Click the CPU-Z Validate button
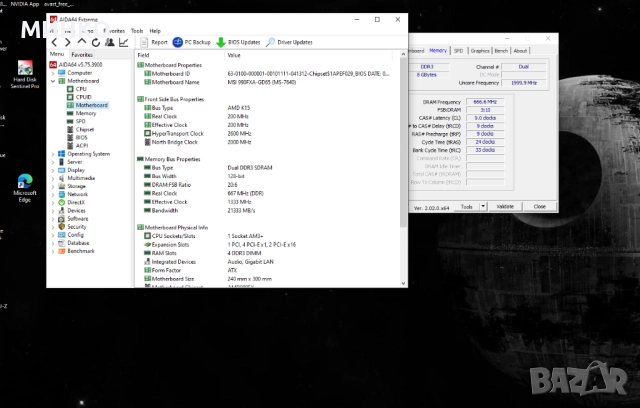Screen dimensions: 640x408 [505, 206]
